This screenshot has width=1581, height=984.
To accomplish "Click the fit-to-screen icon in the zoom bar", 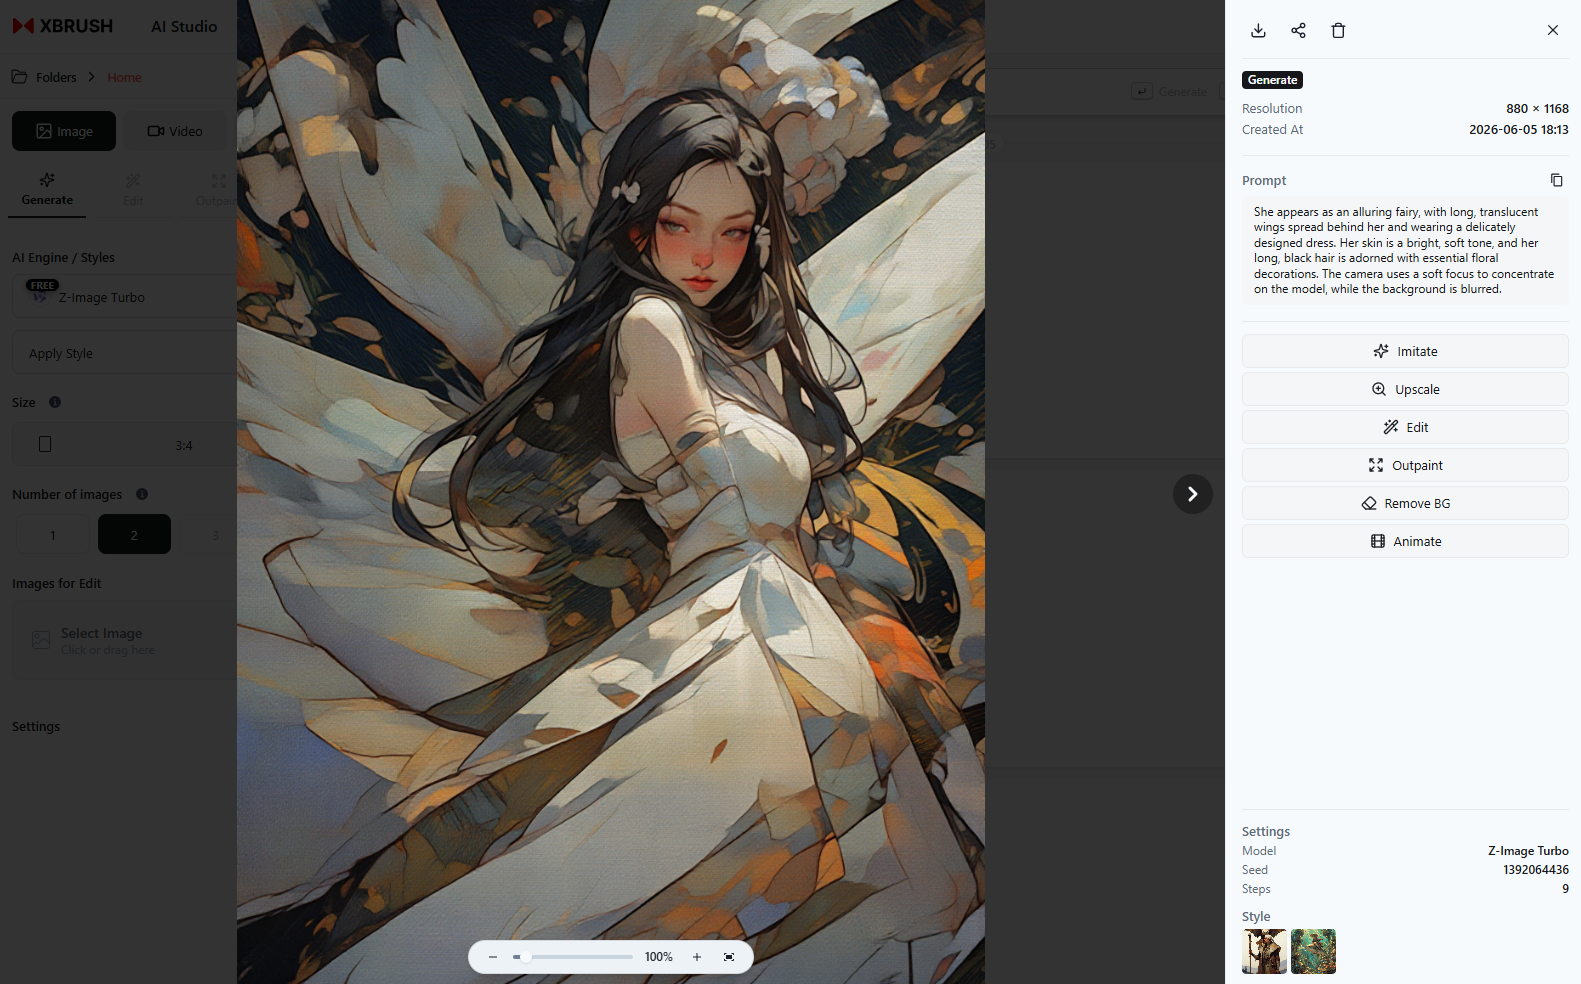I will point(729,957).
